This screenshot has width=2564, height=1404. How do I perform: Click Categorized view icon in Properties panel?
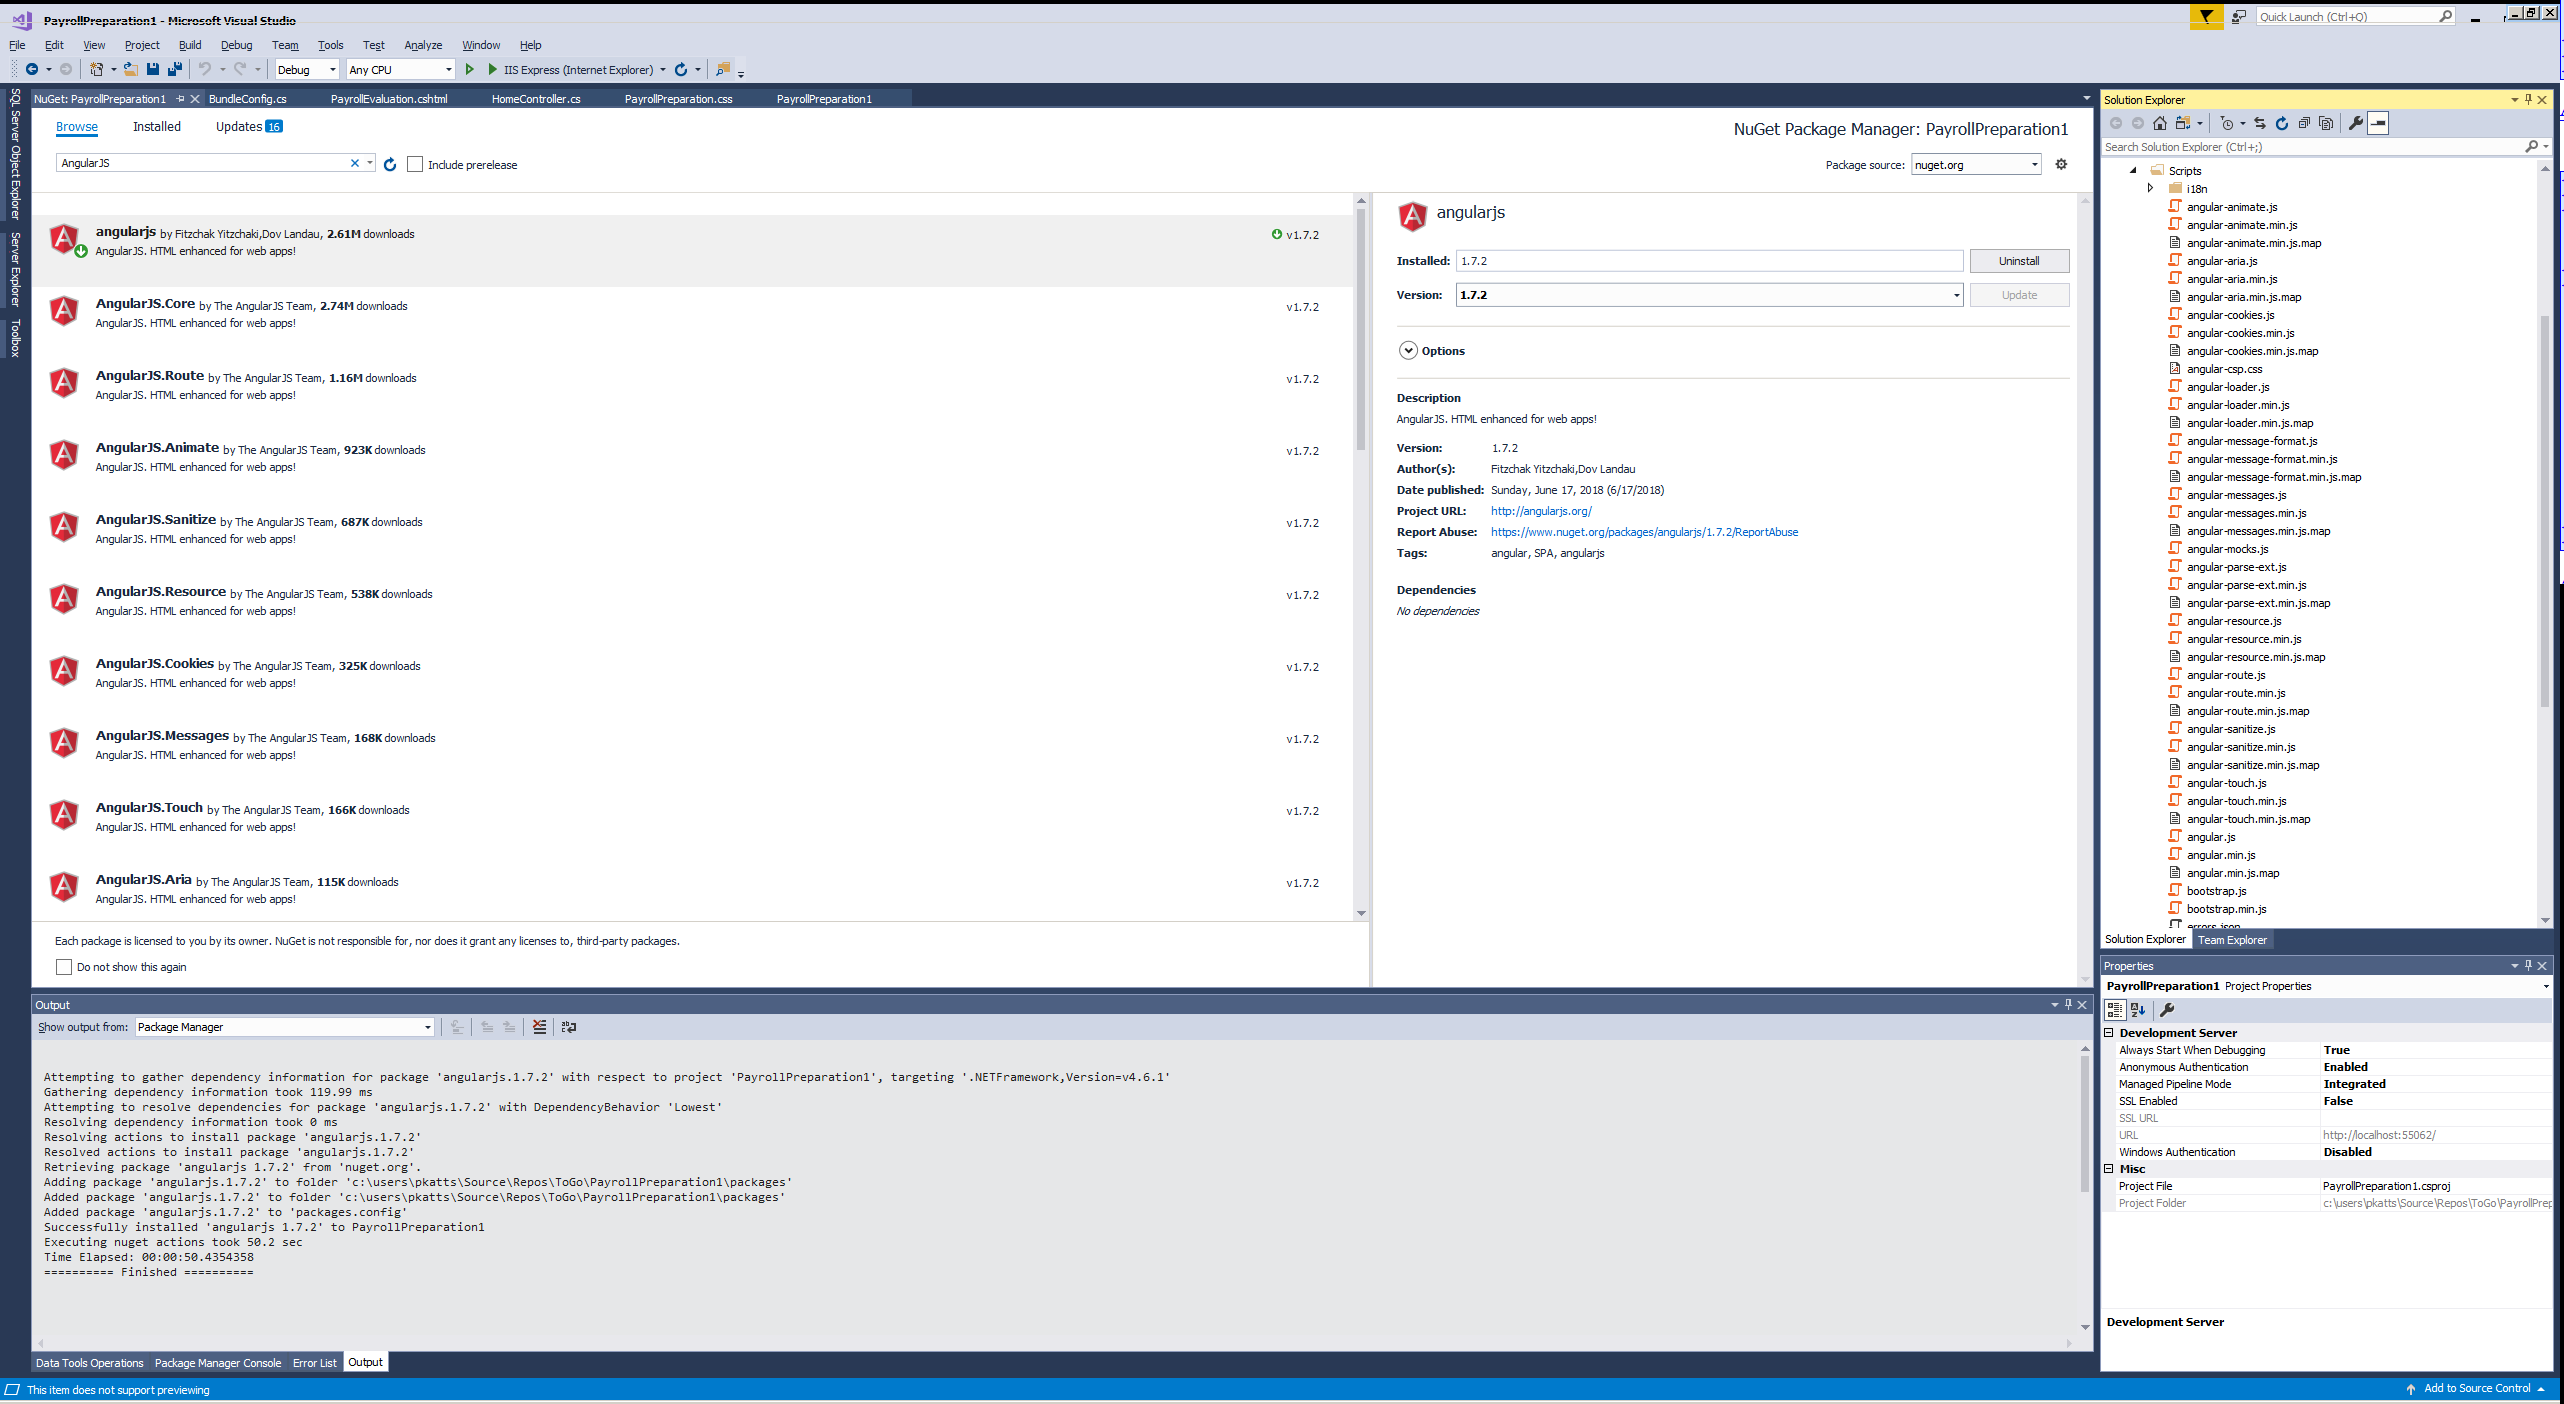(x=2115, y=1010)
